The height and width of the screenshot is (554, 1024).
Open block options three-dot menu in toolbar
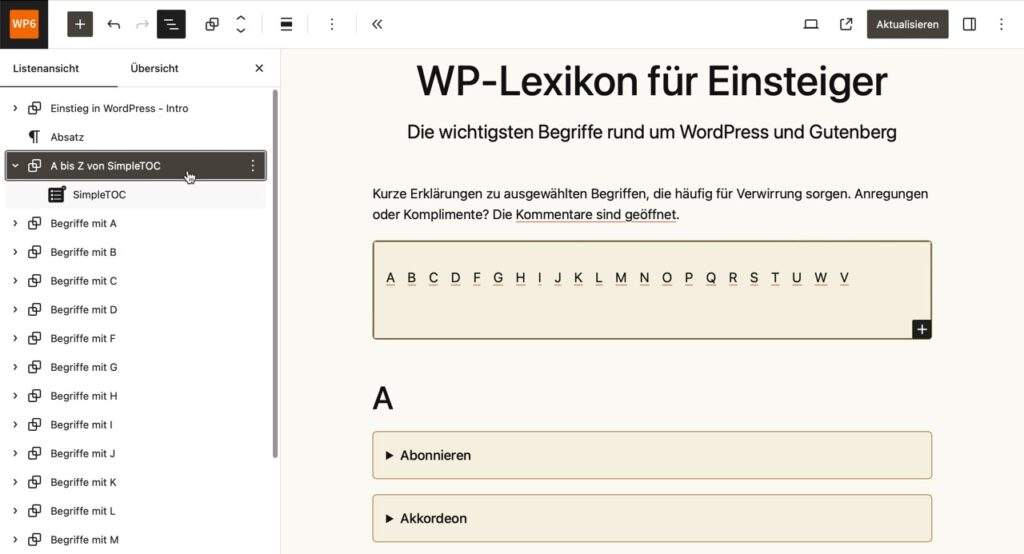[332, 24]
